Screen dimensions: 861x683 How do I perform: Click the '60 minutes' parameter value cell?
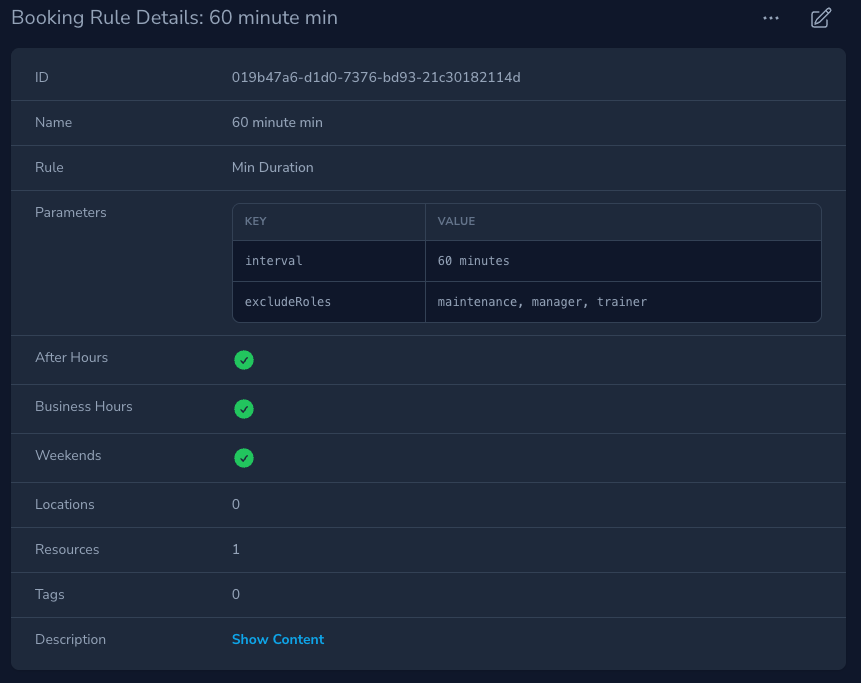point(623,261)
